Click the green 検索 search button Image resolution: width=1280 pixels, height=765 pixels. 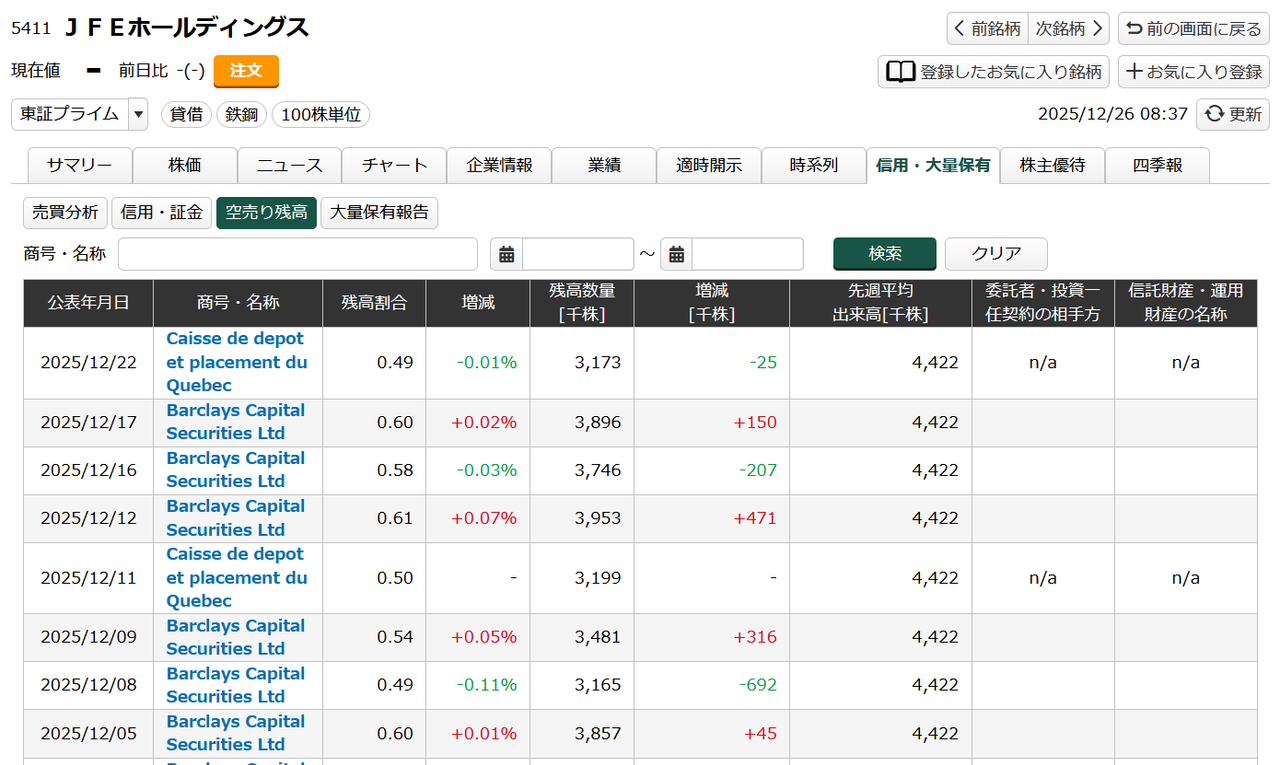tap(885, 254)
